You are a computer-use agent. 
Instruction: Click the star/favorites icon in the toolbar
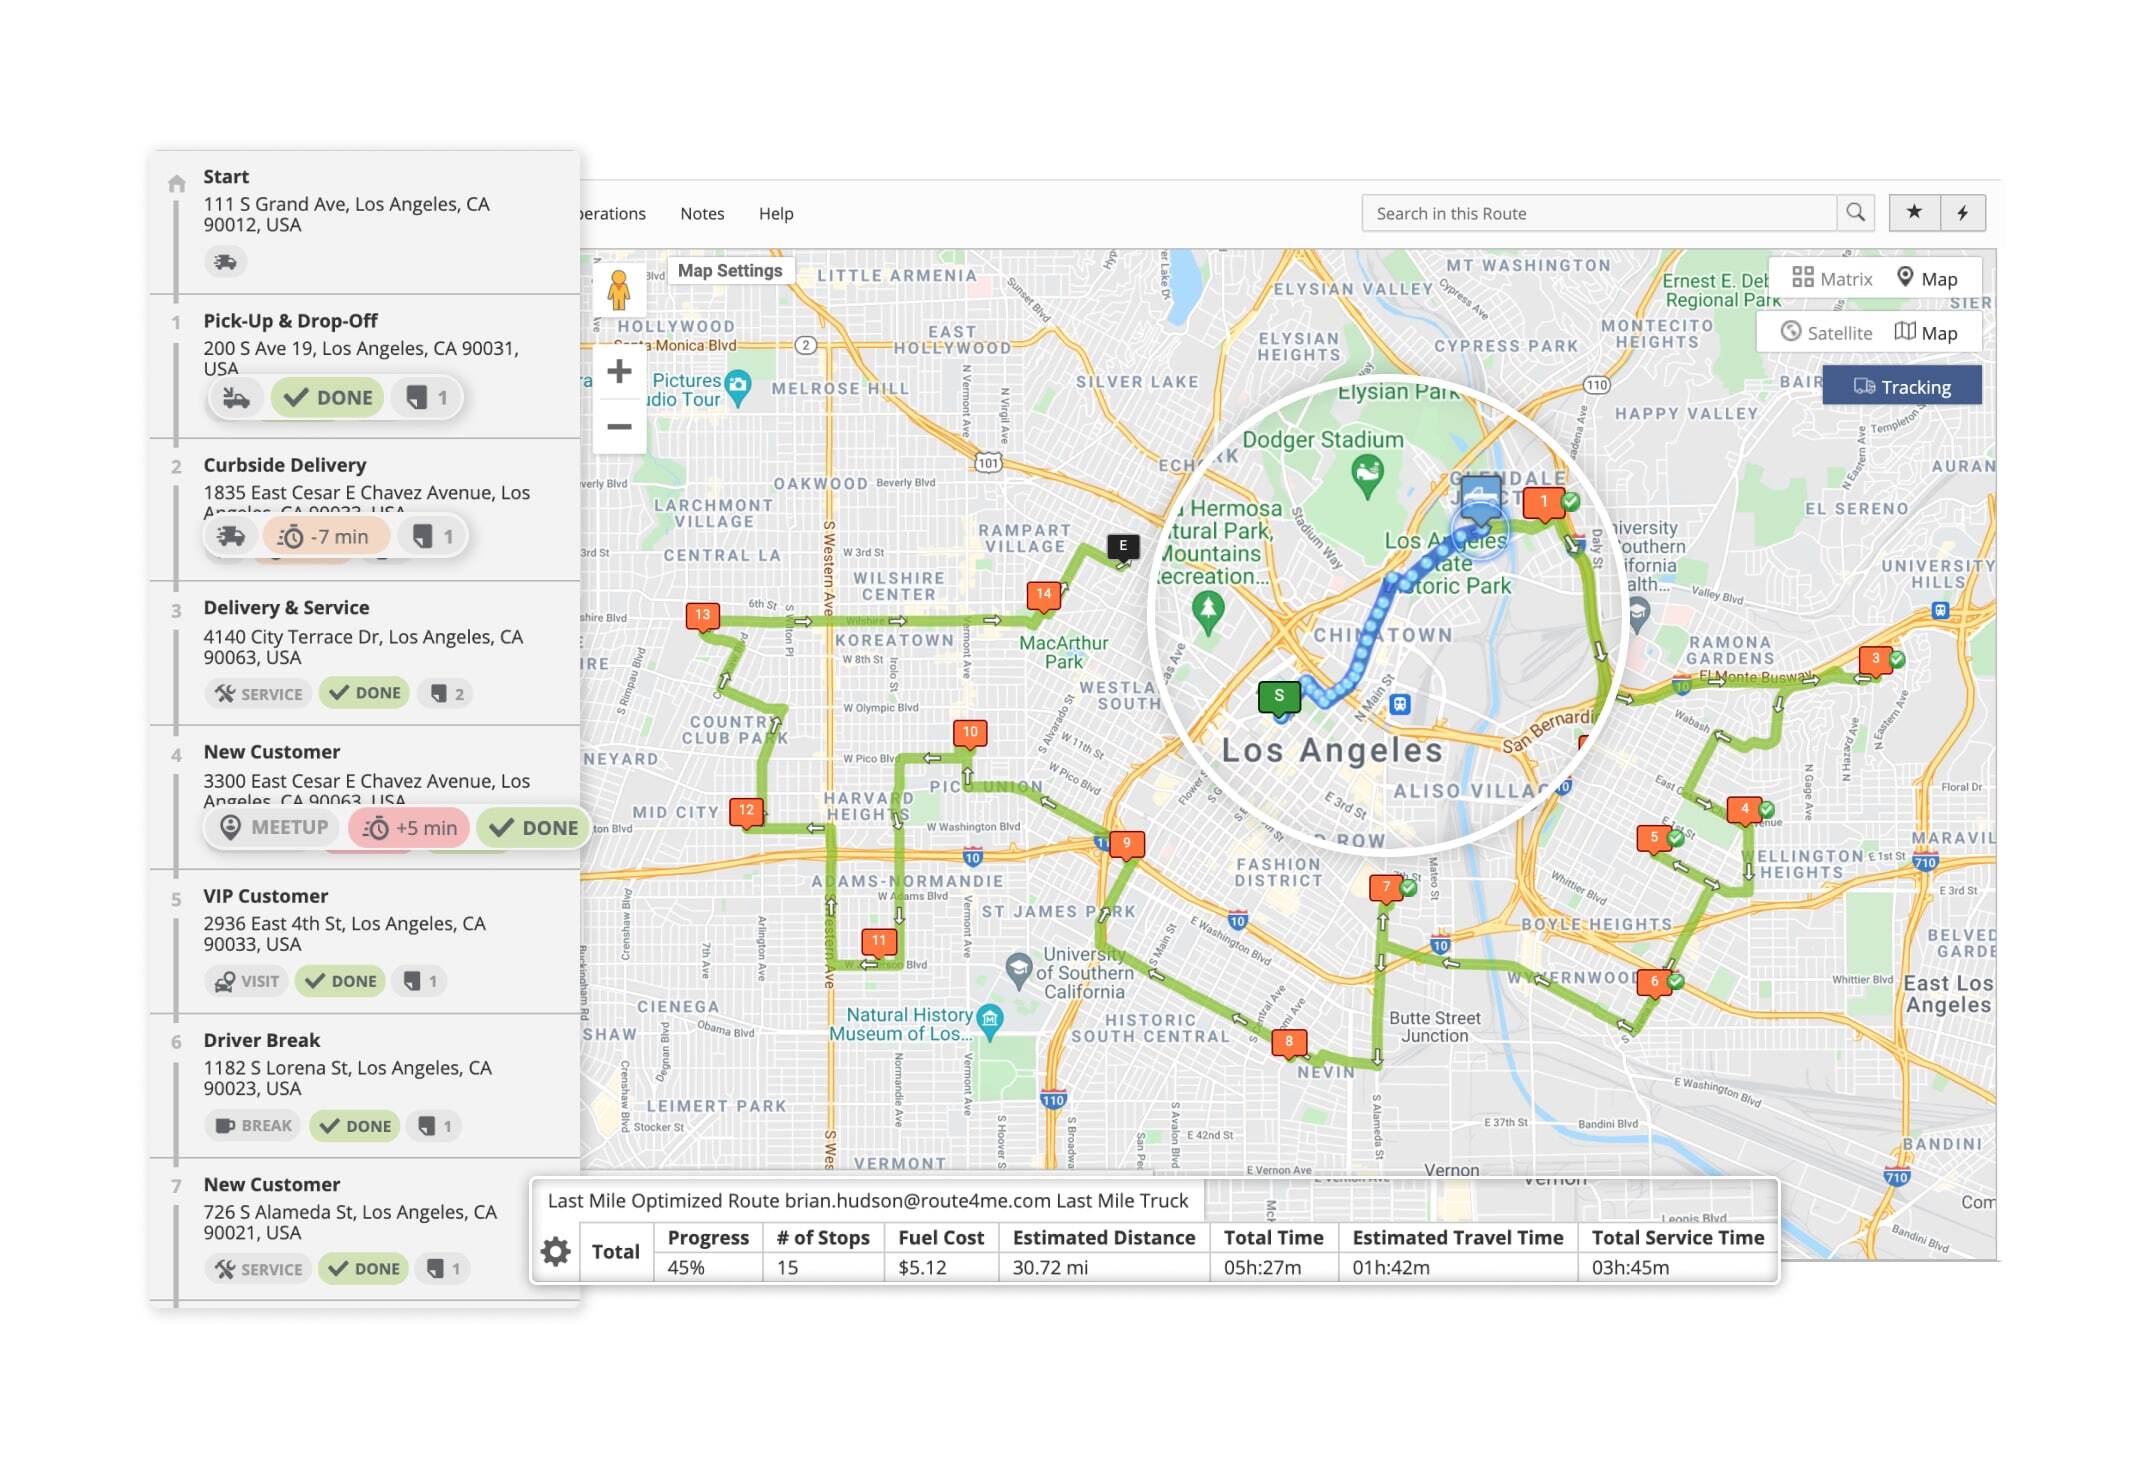coord(1915,212)
